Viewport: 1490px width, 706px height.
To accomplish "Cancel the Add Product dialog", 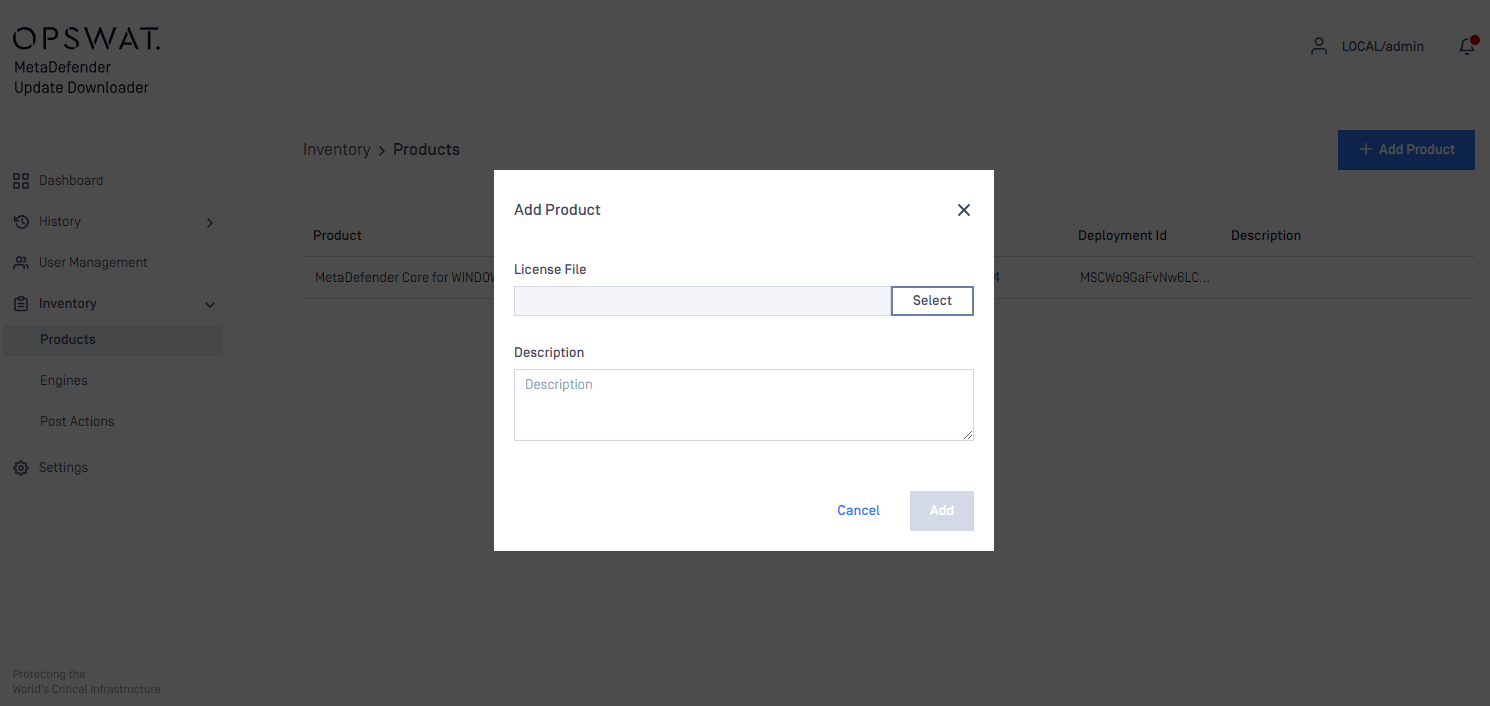I will (x=858, y=511).
